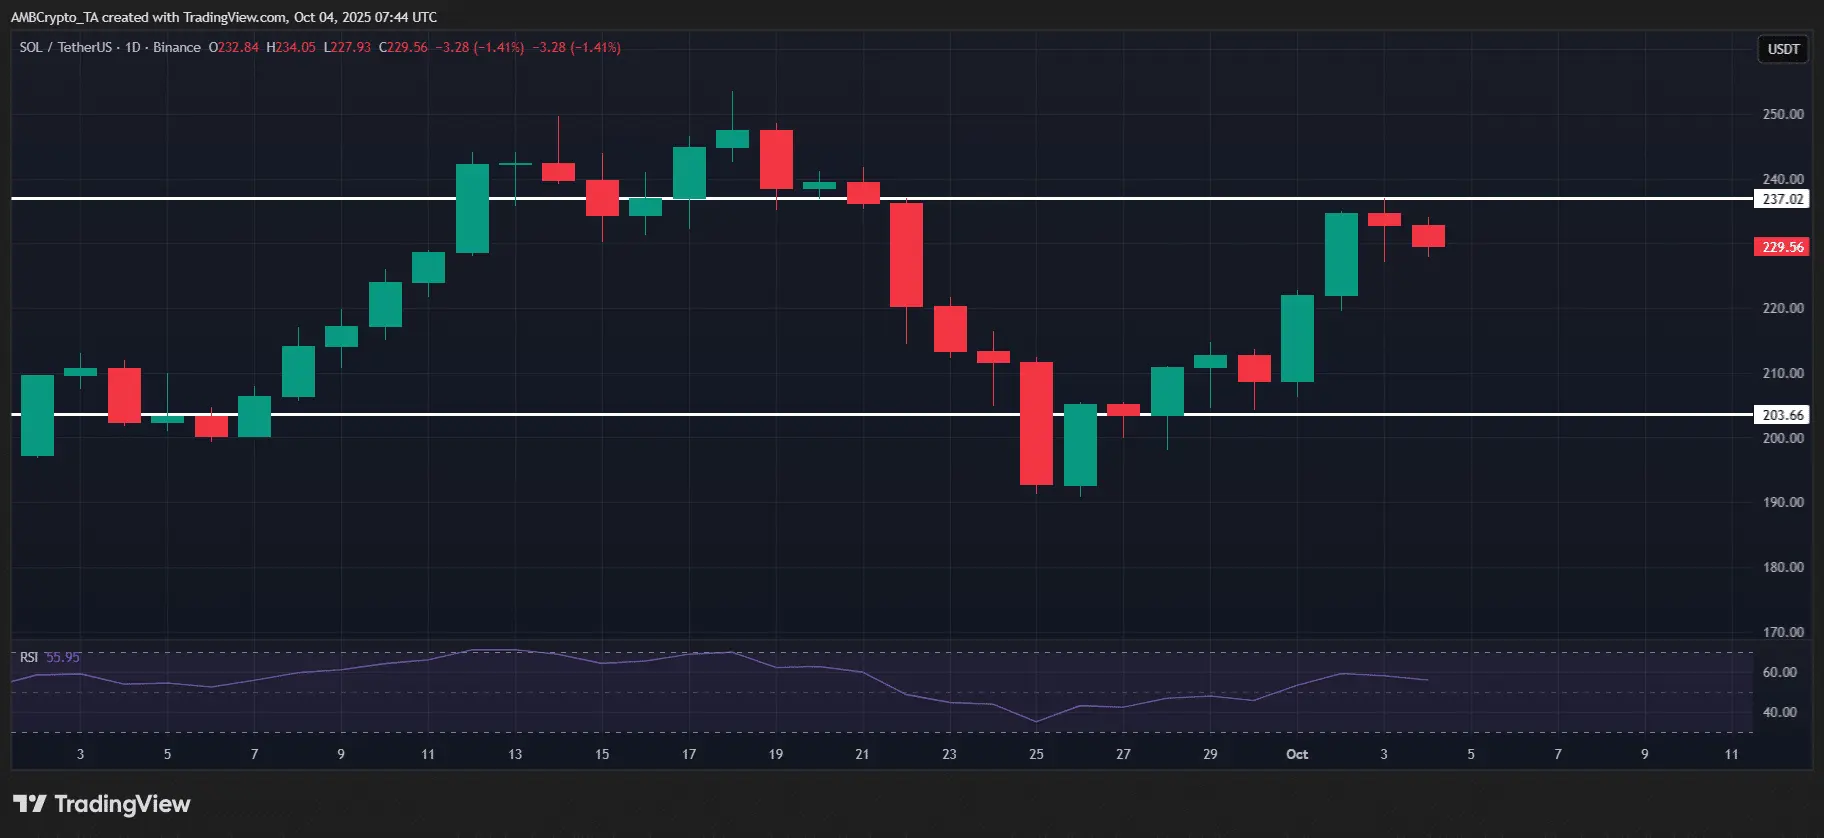Select the 237.02 resistance price label

[1782, 199]
